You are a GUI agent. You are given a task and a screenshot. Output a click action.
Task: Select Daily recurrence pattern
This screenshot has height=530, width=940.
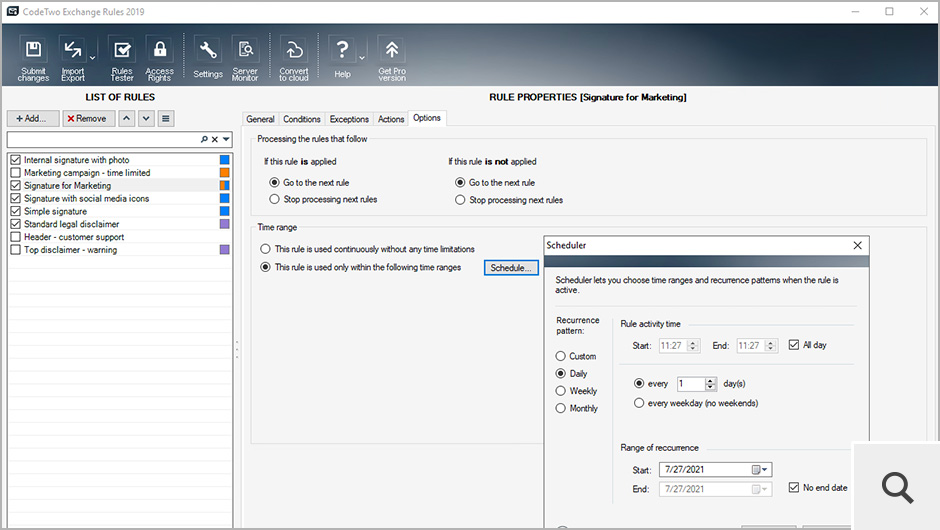click(x=561, y=374)
